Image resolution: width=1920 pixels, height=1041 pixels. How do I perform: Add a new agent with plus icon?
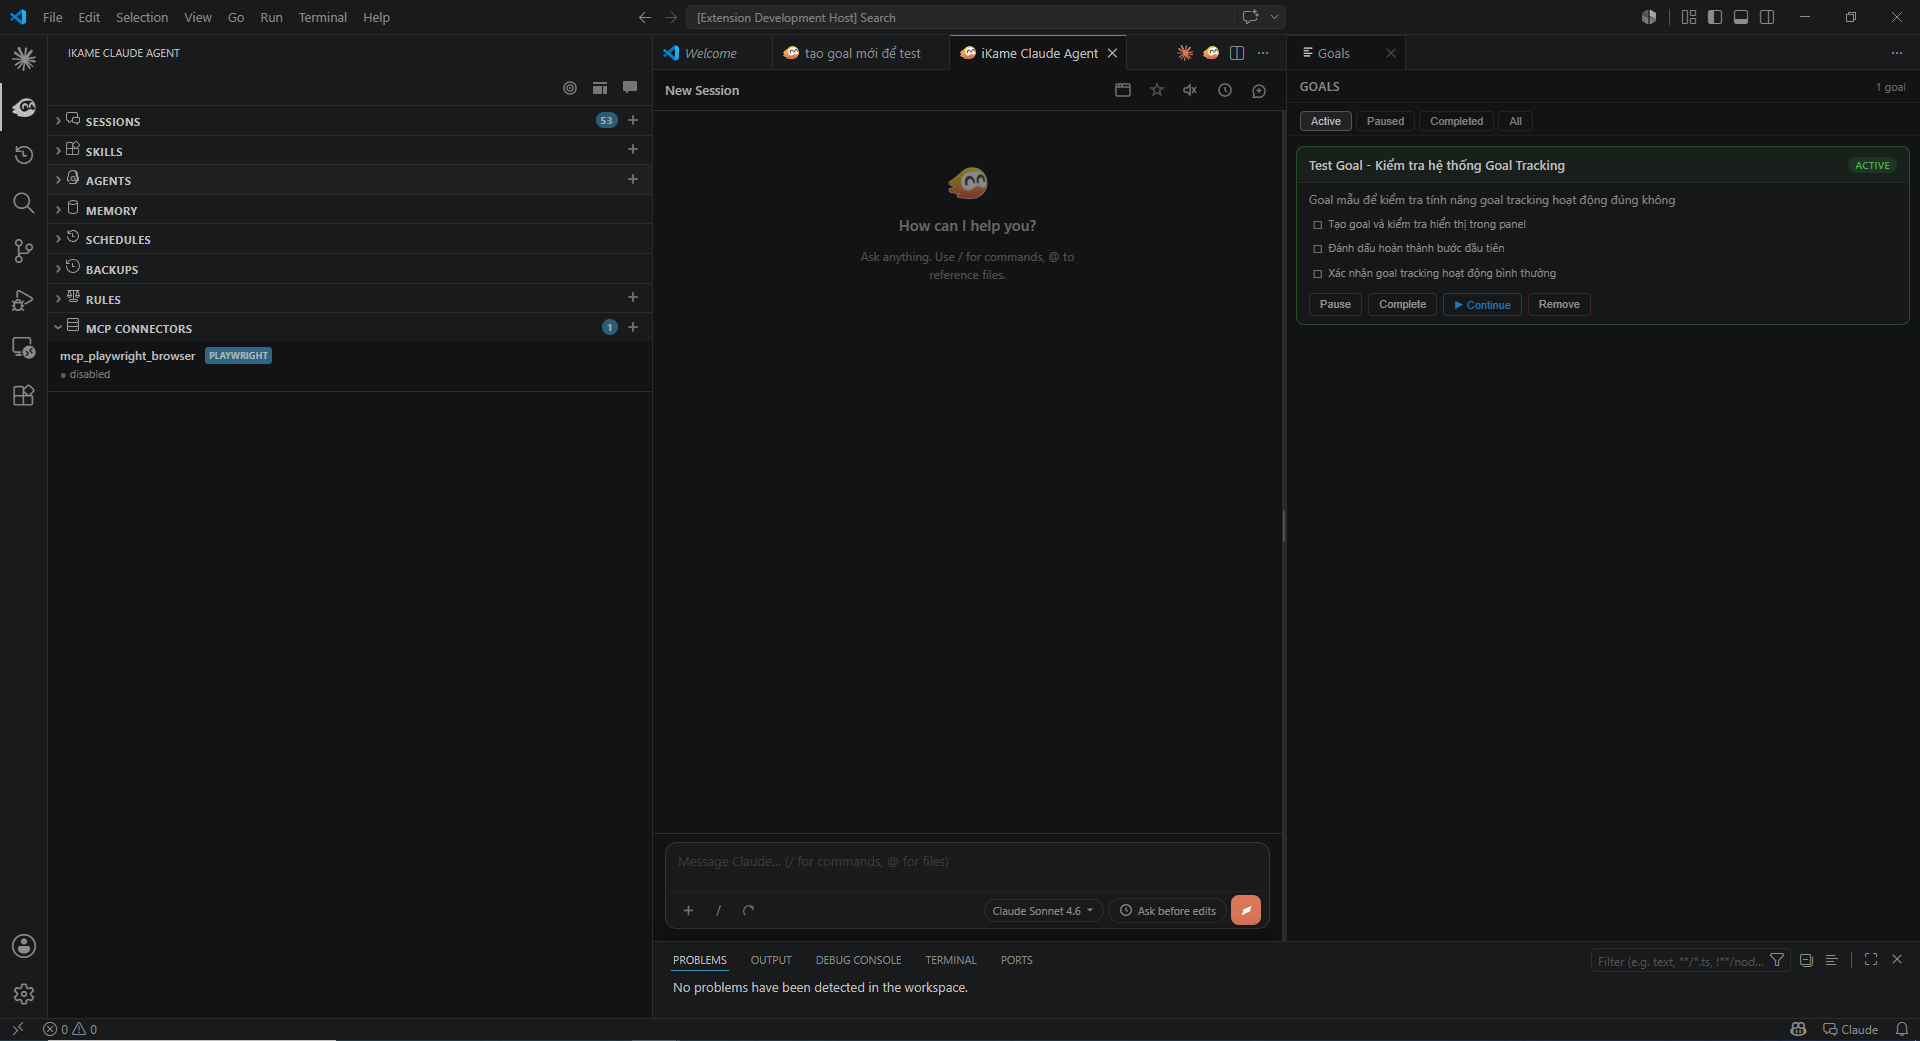click(x=633, y=179)
